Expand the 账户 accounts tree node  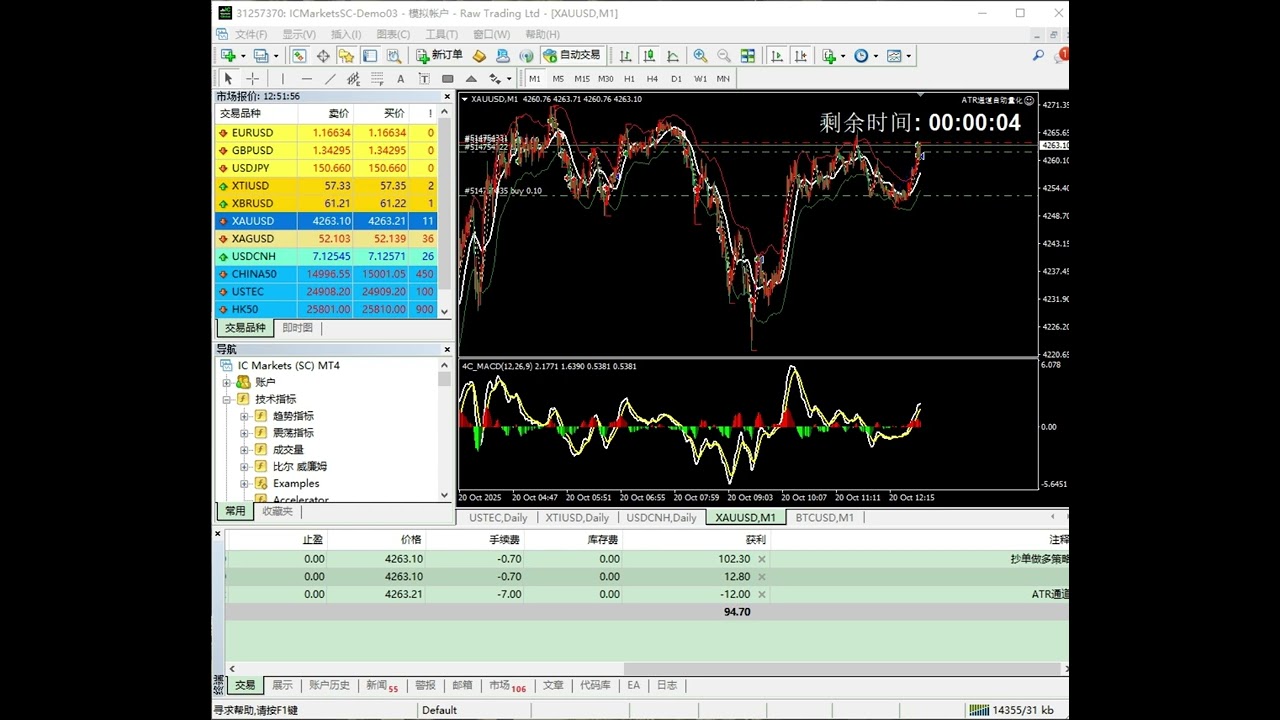[x=227, y=382]
